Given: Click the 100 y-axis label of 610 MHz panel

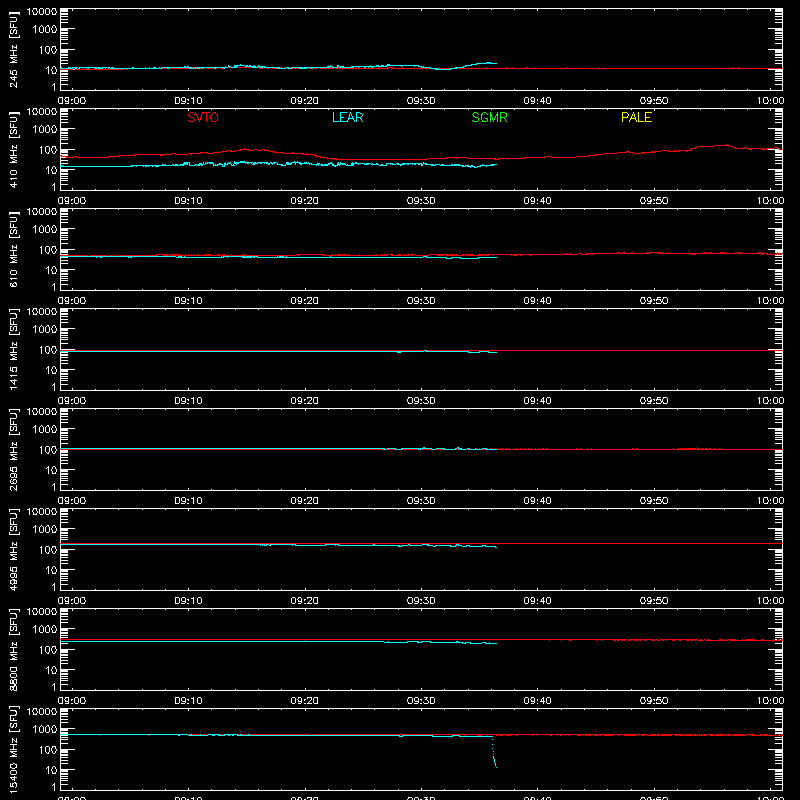Looking at the screenshot, I should (48, 250).
